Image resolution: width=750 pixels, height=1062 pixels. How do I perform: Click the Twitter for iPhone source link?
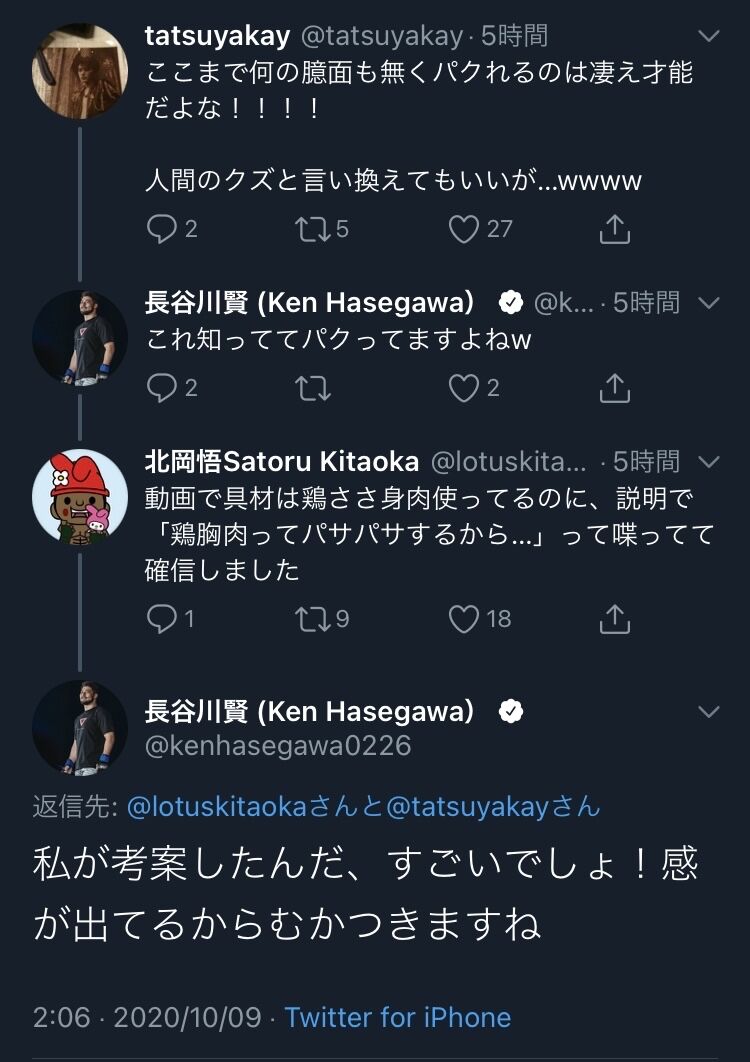(397, 1017)
